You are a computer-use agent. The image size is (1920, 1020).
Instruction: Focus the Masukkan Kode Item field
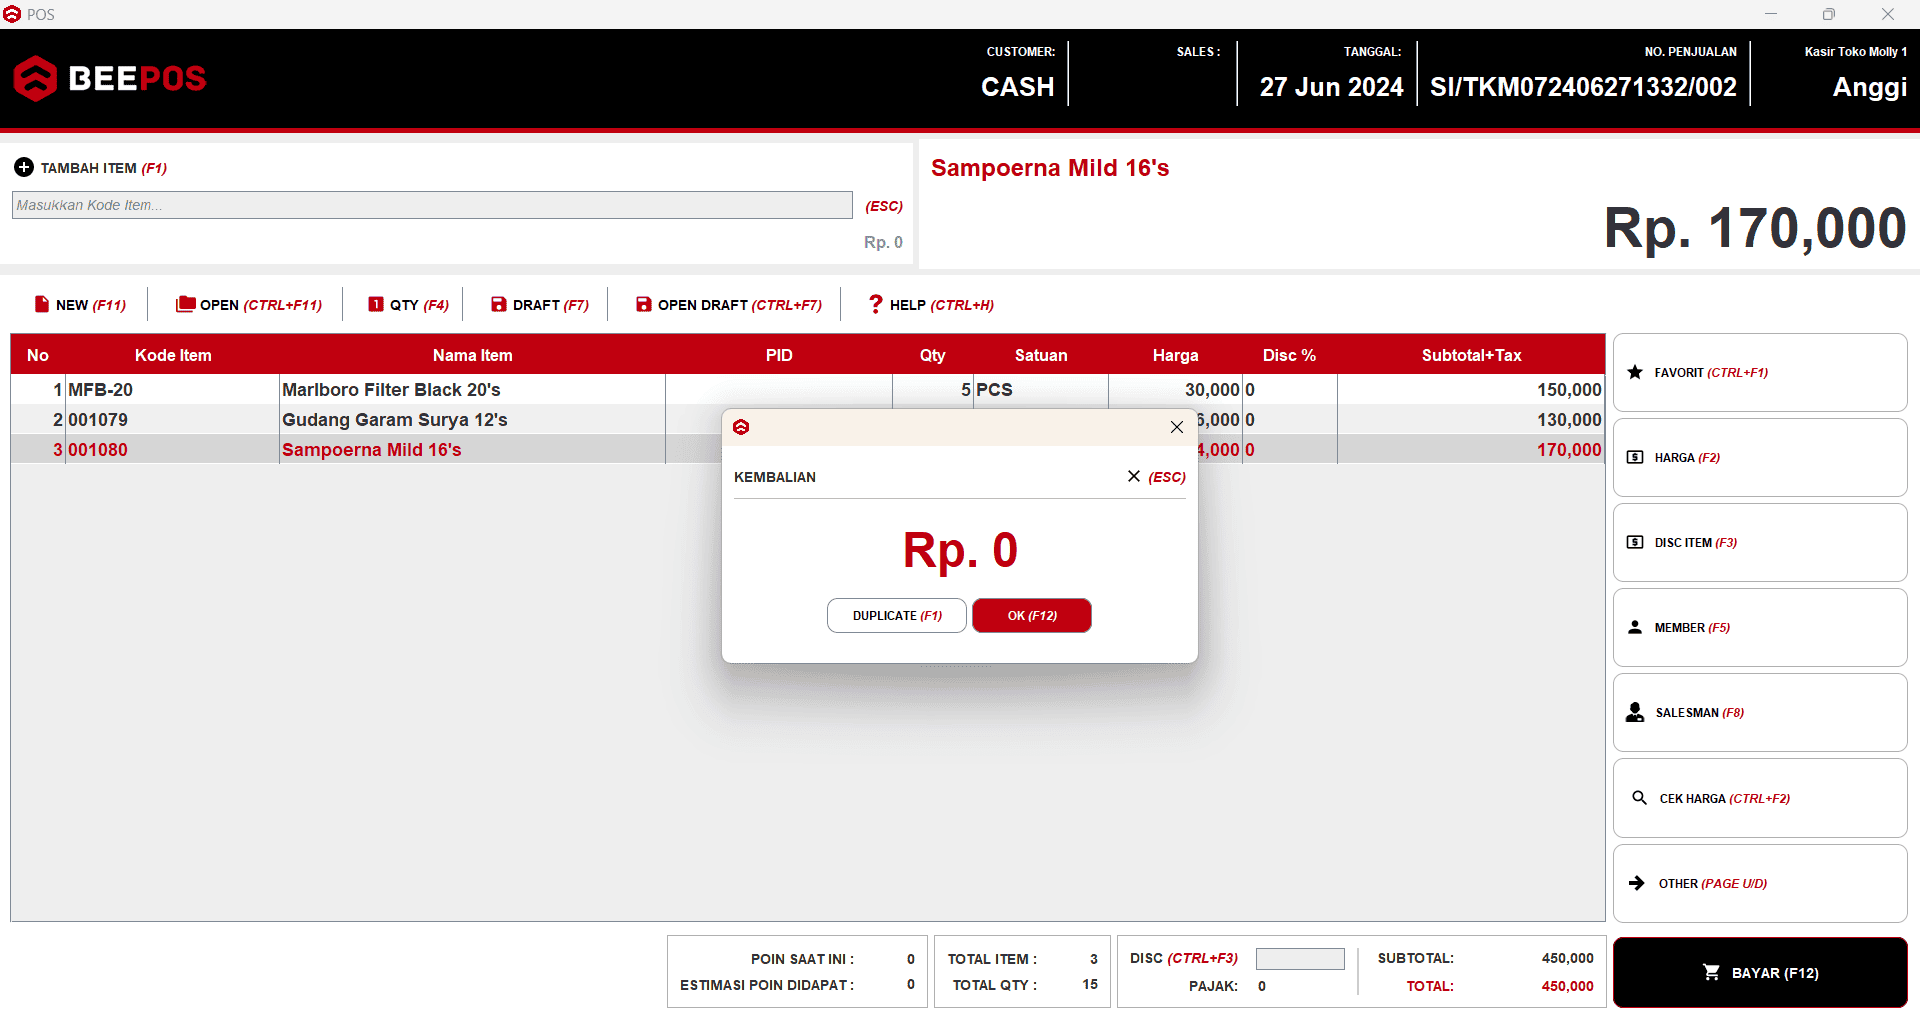coord(432,205)
